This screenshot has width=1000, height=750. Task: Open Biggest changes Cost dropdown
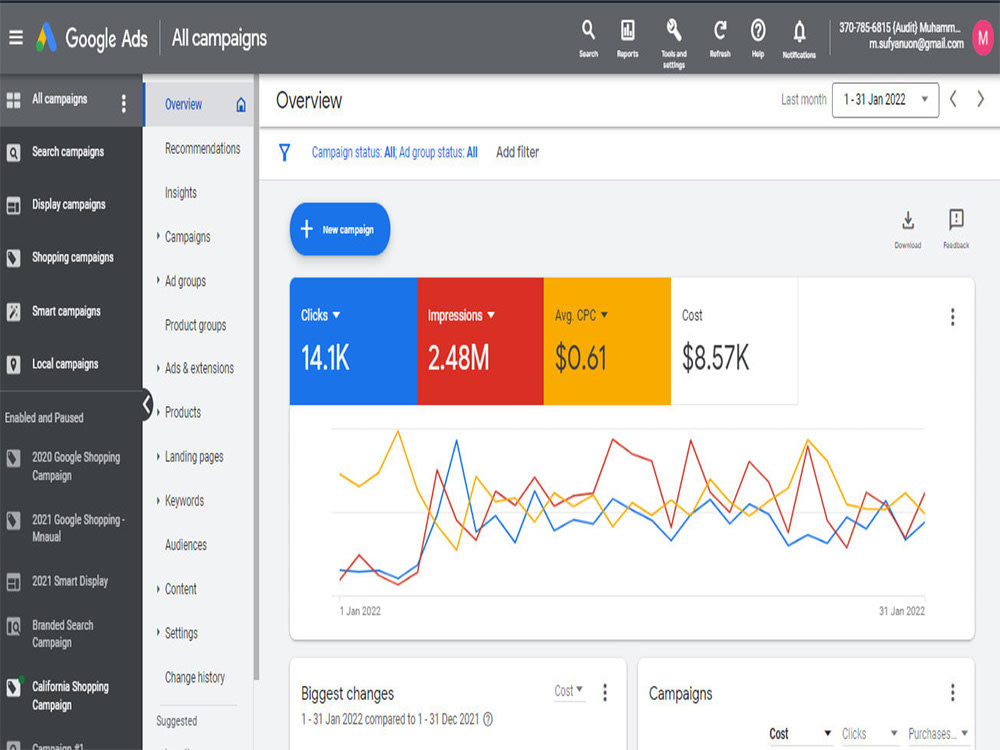(569, 691)
